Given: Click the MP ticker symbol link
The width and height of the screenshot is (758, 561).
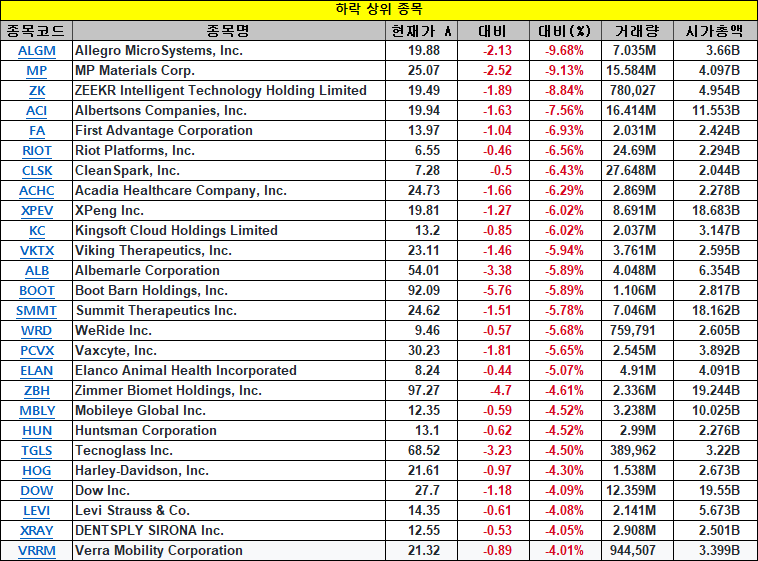Looking at the screenshot, I should pyautogui.click(x=37, y=70).
